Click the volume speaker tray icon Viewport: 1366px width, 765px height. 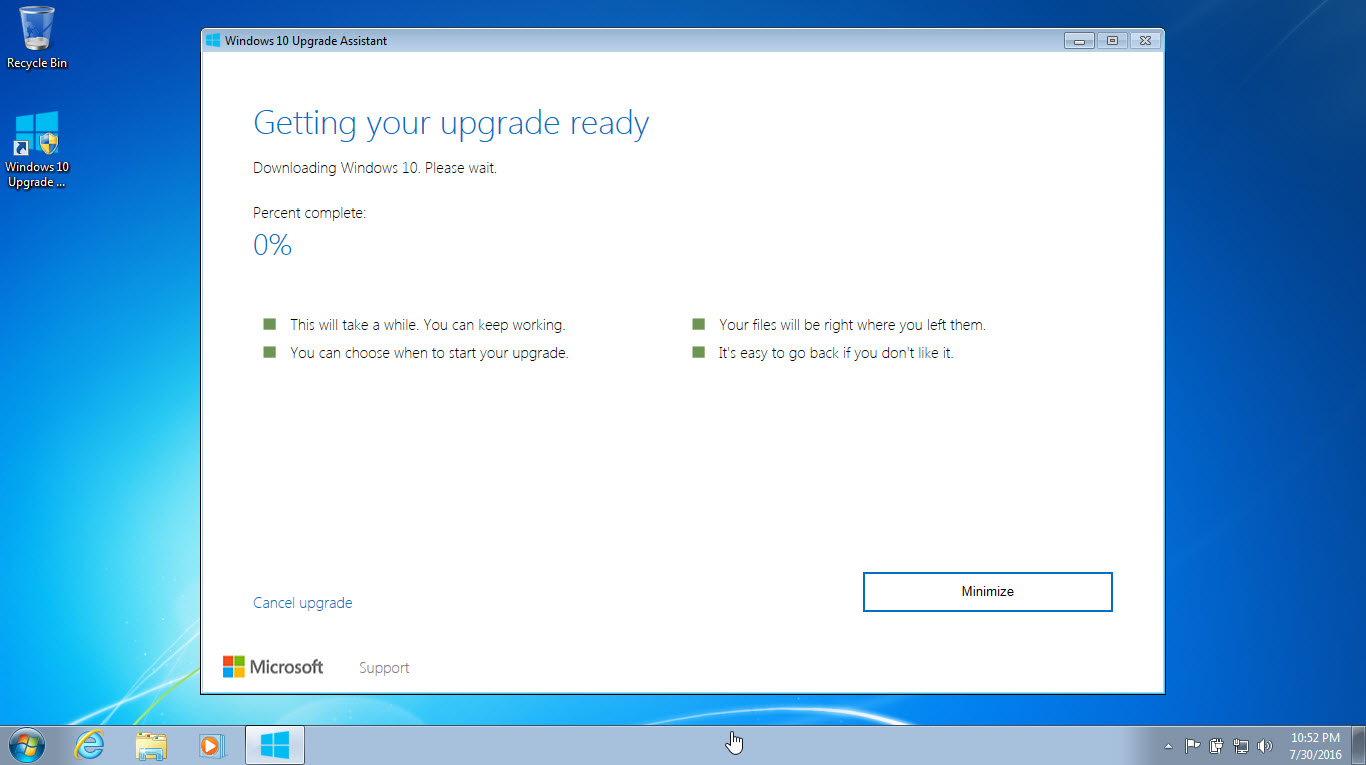coord(1265,746)
